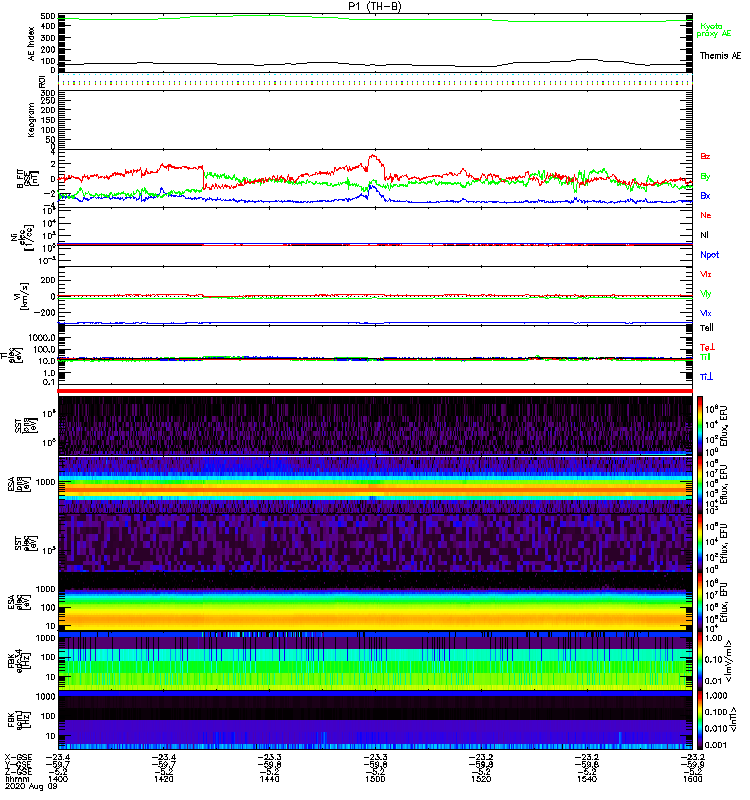Click the black Te parallel legend label
This screenshot has width=750, height=800.
click(707, 328)
